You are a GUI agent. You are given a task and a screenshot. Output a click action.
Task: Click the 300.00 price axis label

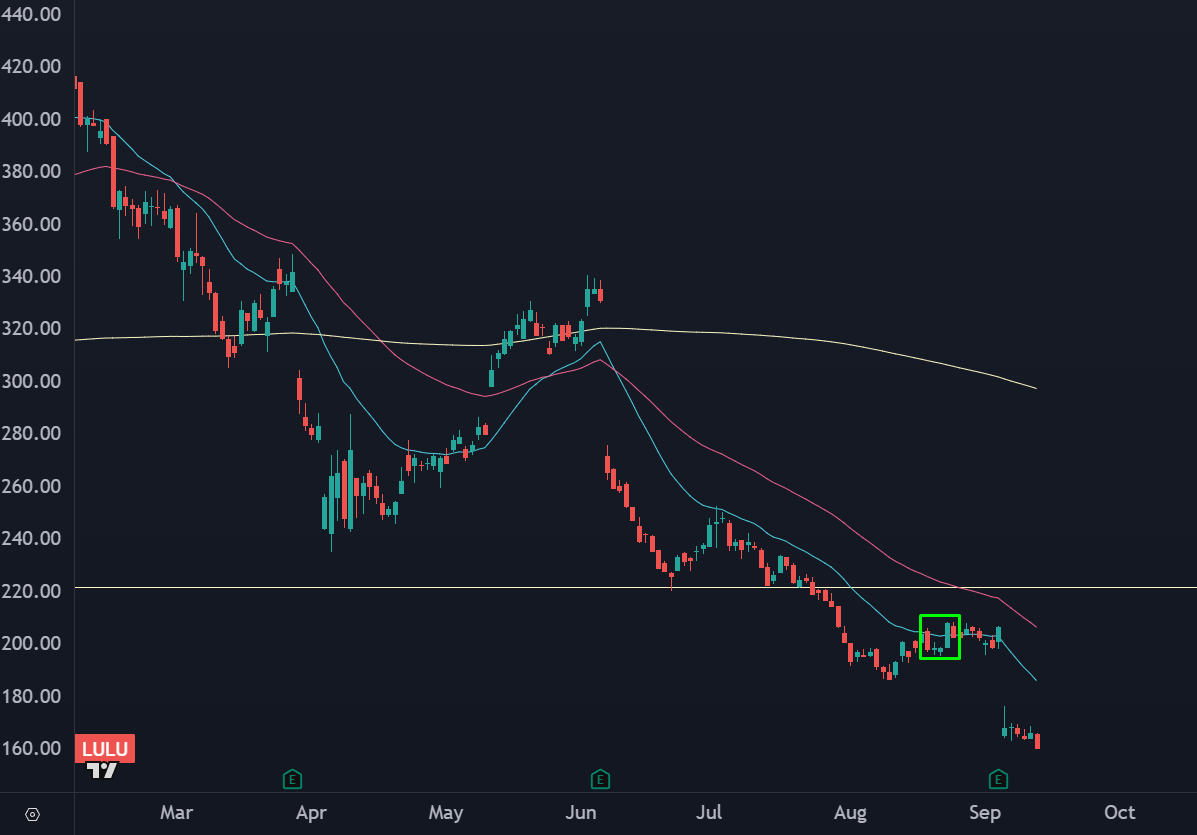point(31,381)
